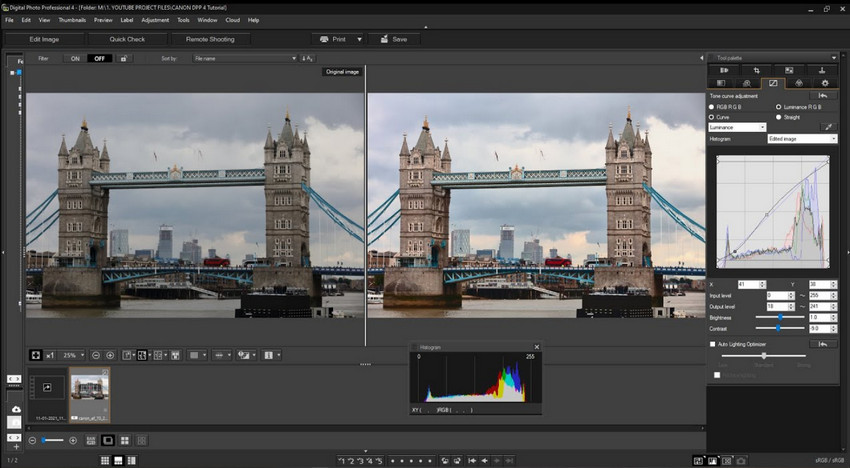Turn the filter OFF
Image resolution: width=850 pixels, height=468 pixels.
click(100, 59)
